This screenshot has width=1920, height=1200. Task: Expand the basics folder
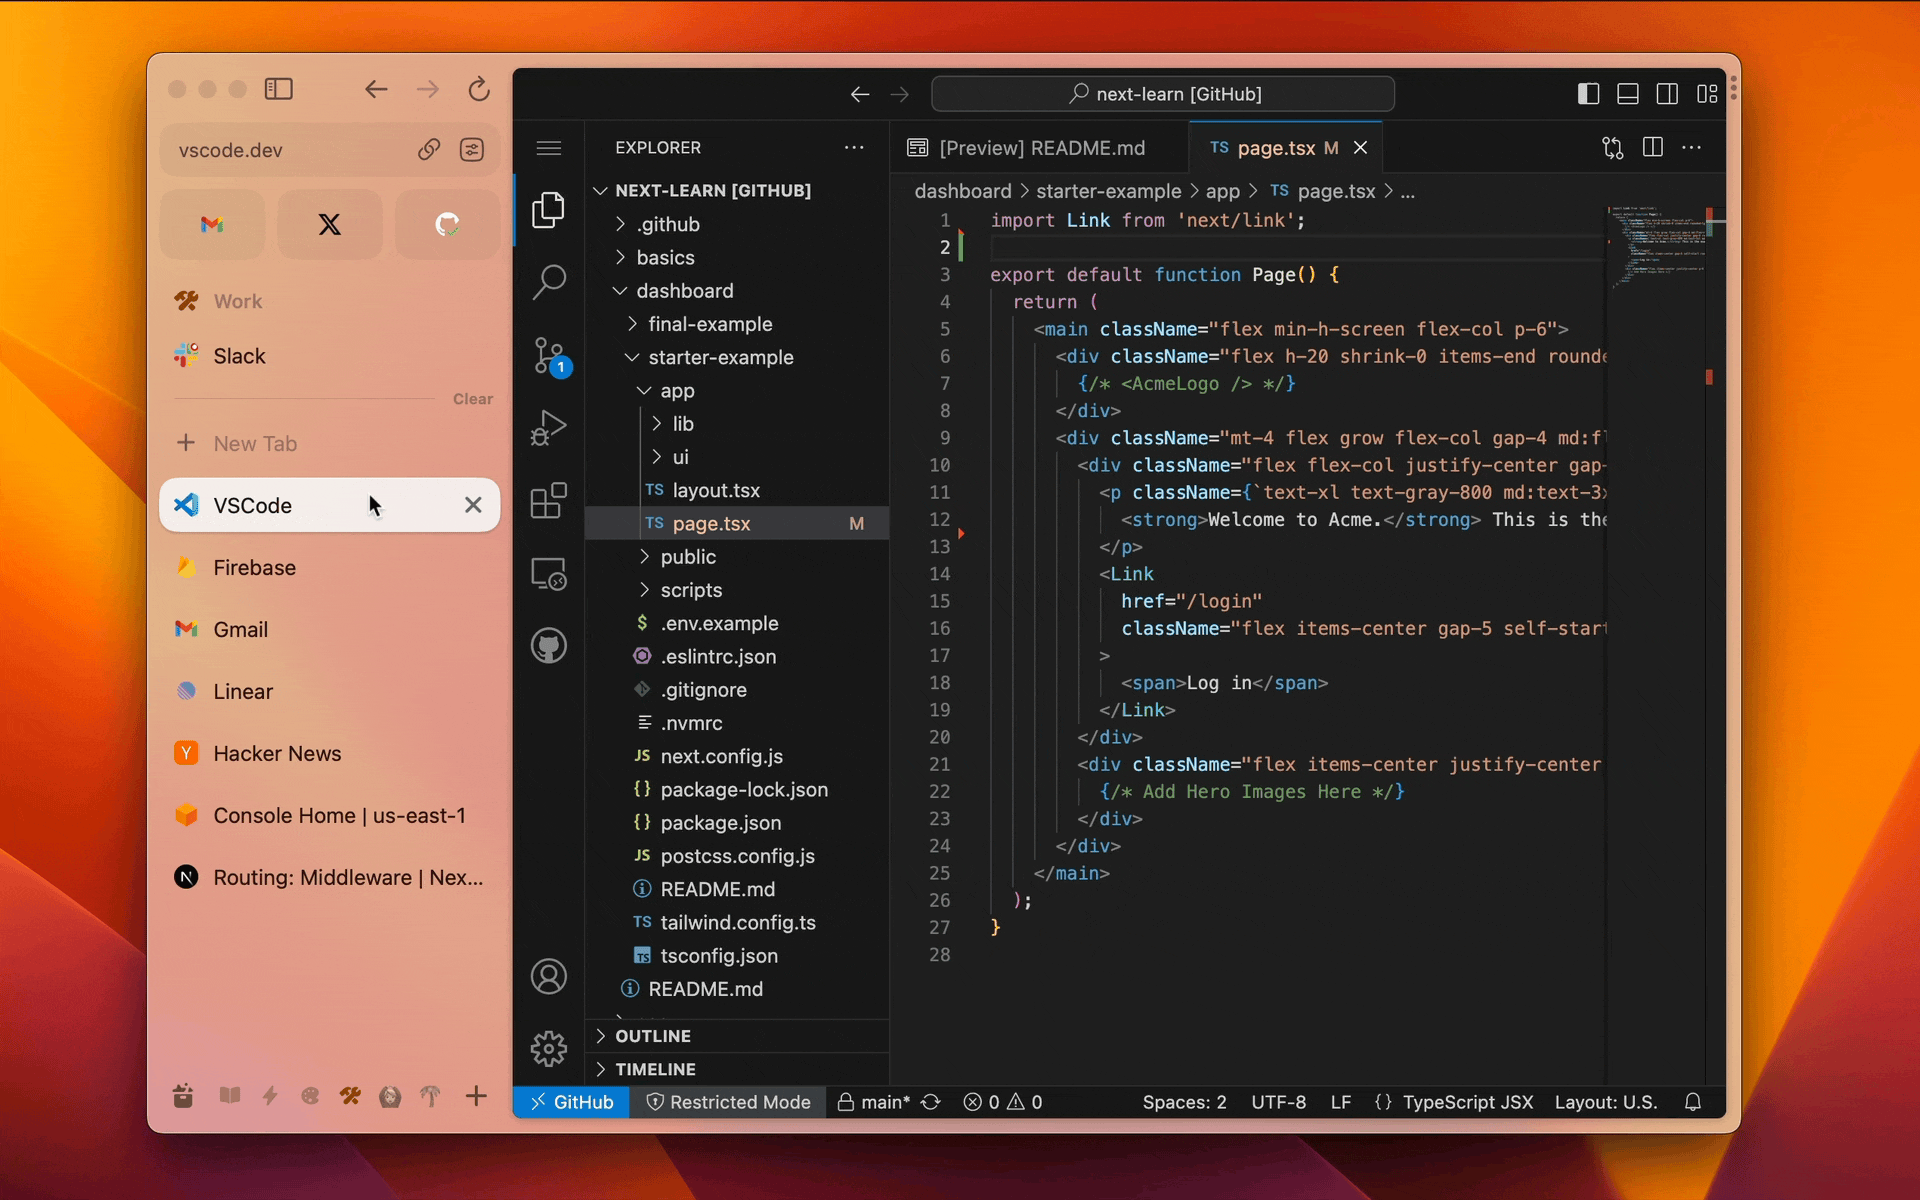click(x=737, y=257)
